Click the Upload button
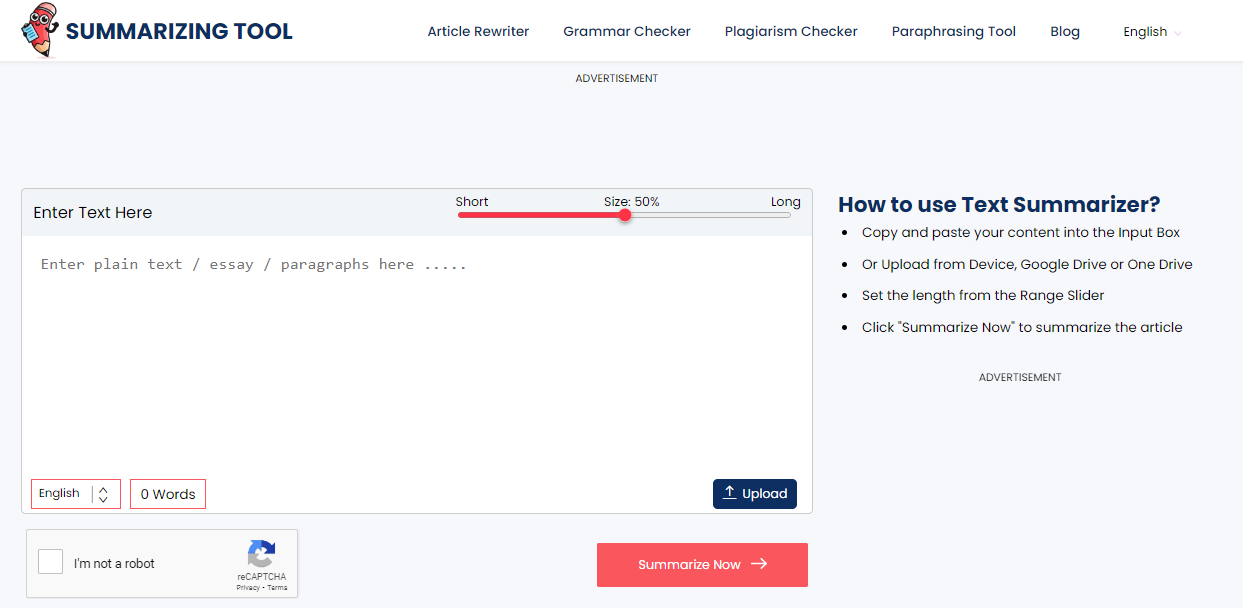Screen dimensions: 1243x608 coord(754,494)
